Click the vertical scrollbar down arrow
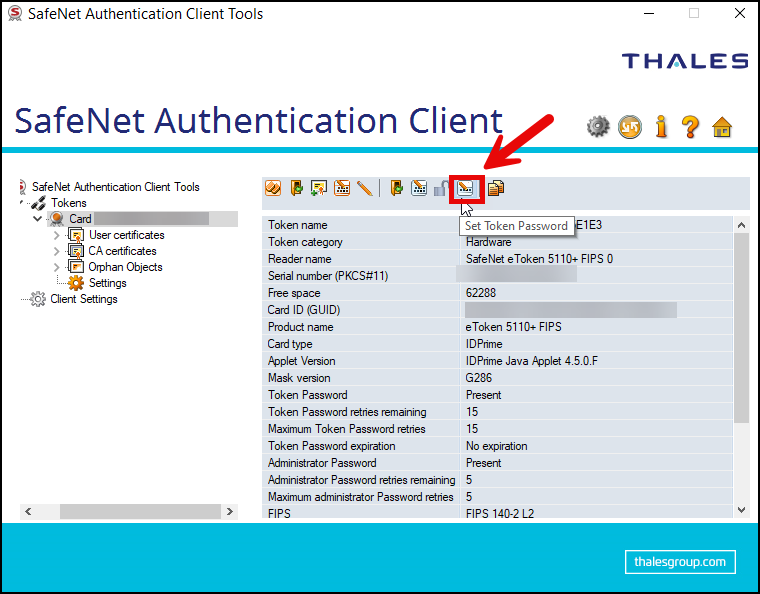The height and width of the screenshot is (594, 760). click(741, 510)
